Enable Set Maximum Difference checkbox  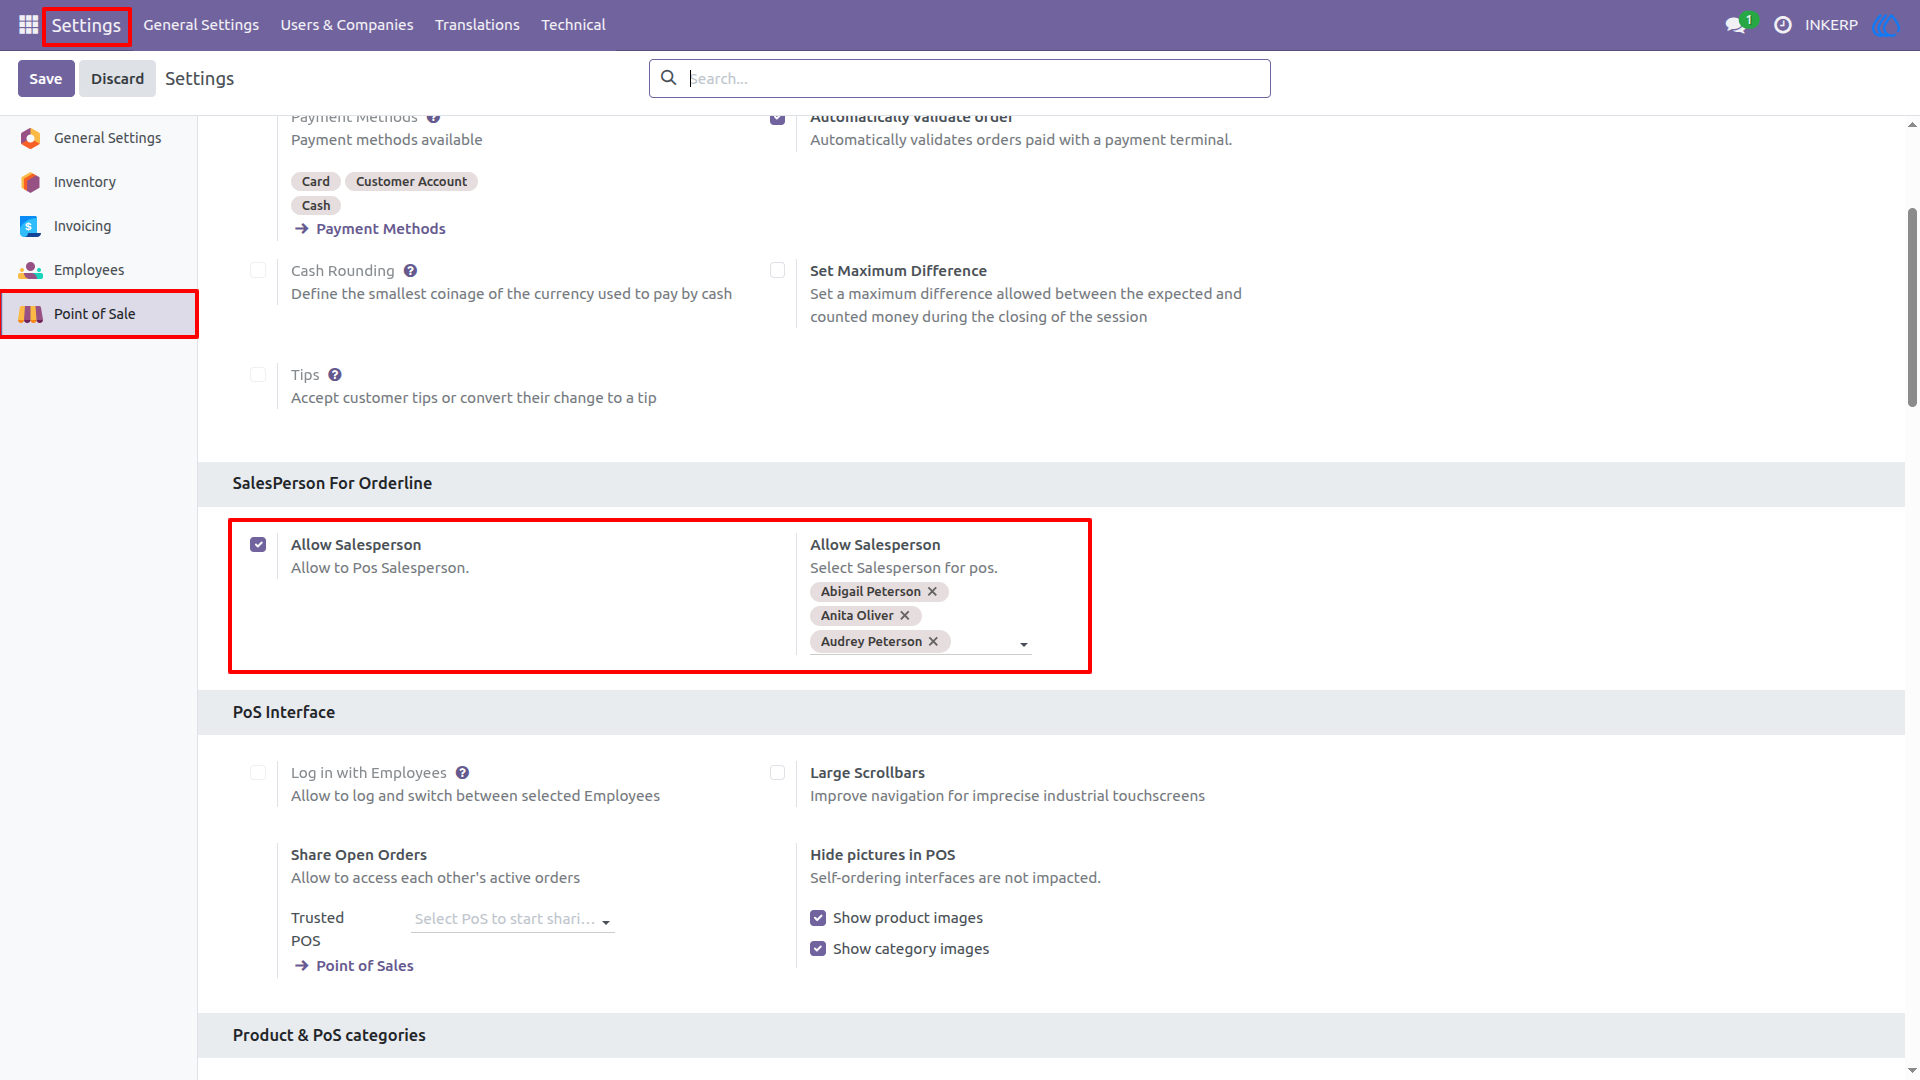point(777,271)
